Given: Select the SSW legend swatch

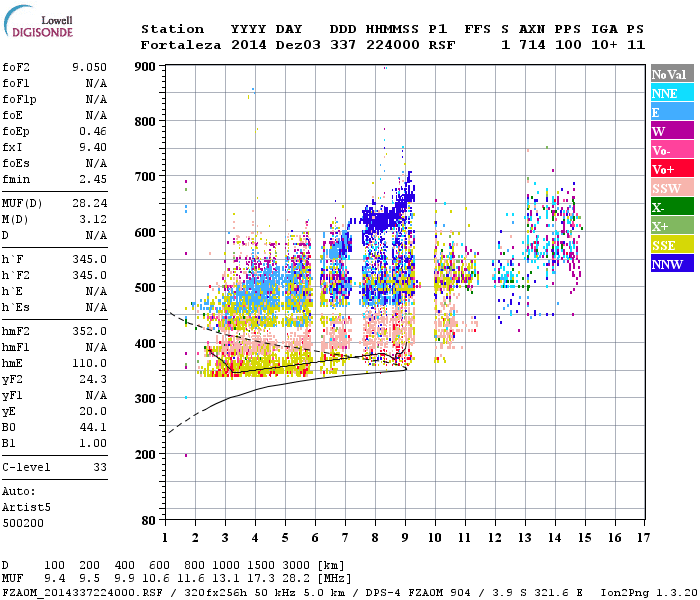Looking at the screenshot, I should (x=672, y=188).
